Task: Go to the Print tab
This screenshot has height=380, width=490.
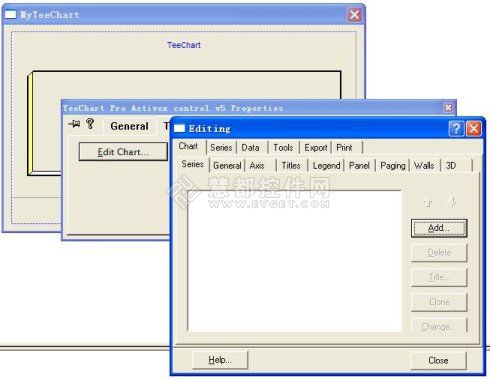Action: tap(344, 148)
